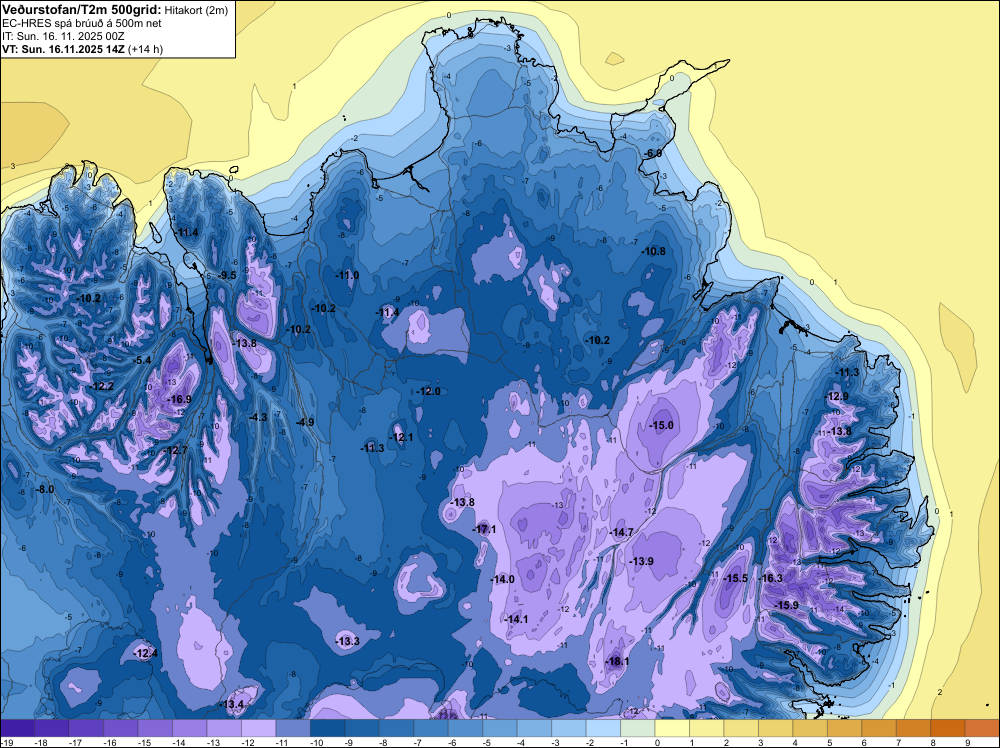Click the -15.9 temperature label
Screen dimensions: 1000x748
tap(786, 605)
